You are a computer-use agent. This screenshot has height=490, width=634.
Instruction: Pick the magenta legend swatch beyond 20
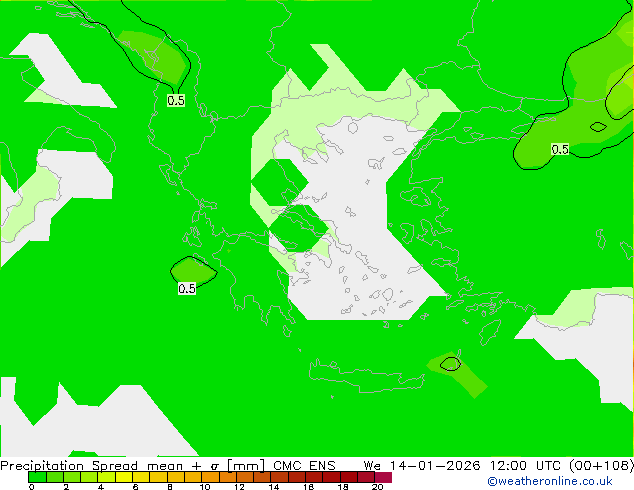pos(383,477)
